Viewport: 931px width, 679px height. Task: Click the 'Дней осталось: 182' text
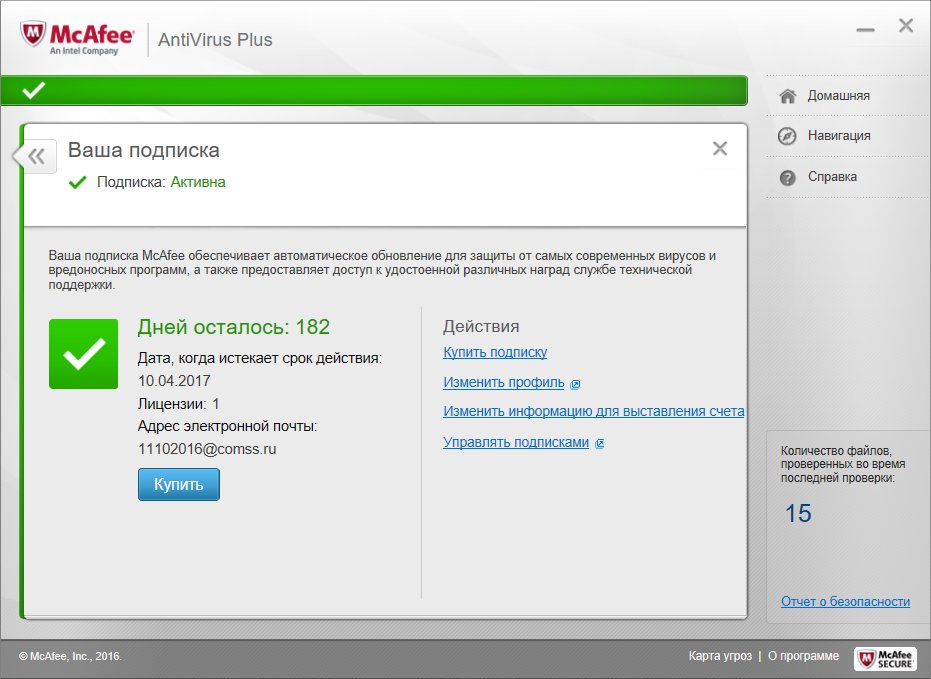[x=233, y=326]
